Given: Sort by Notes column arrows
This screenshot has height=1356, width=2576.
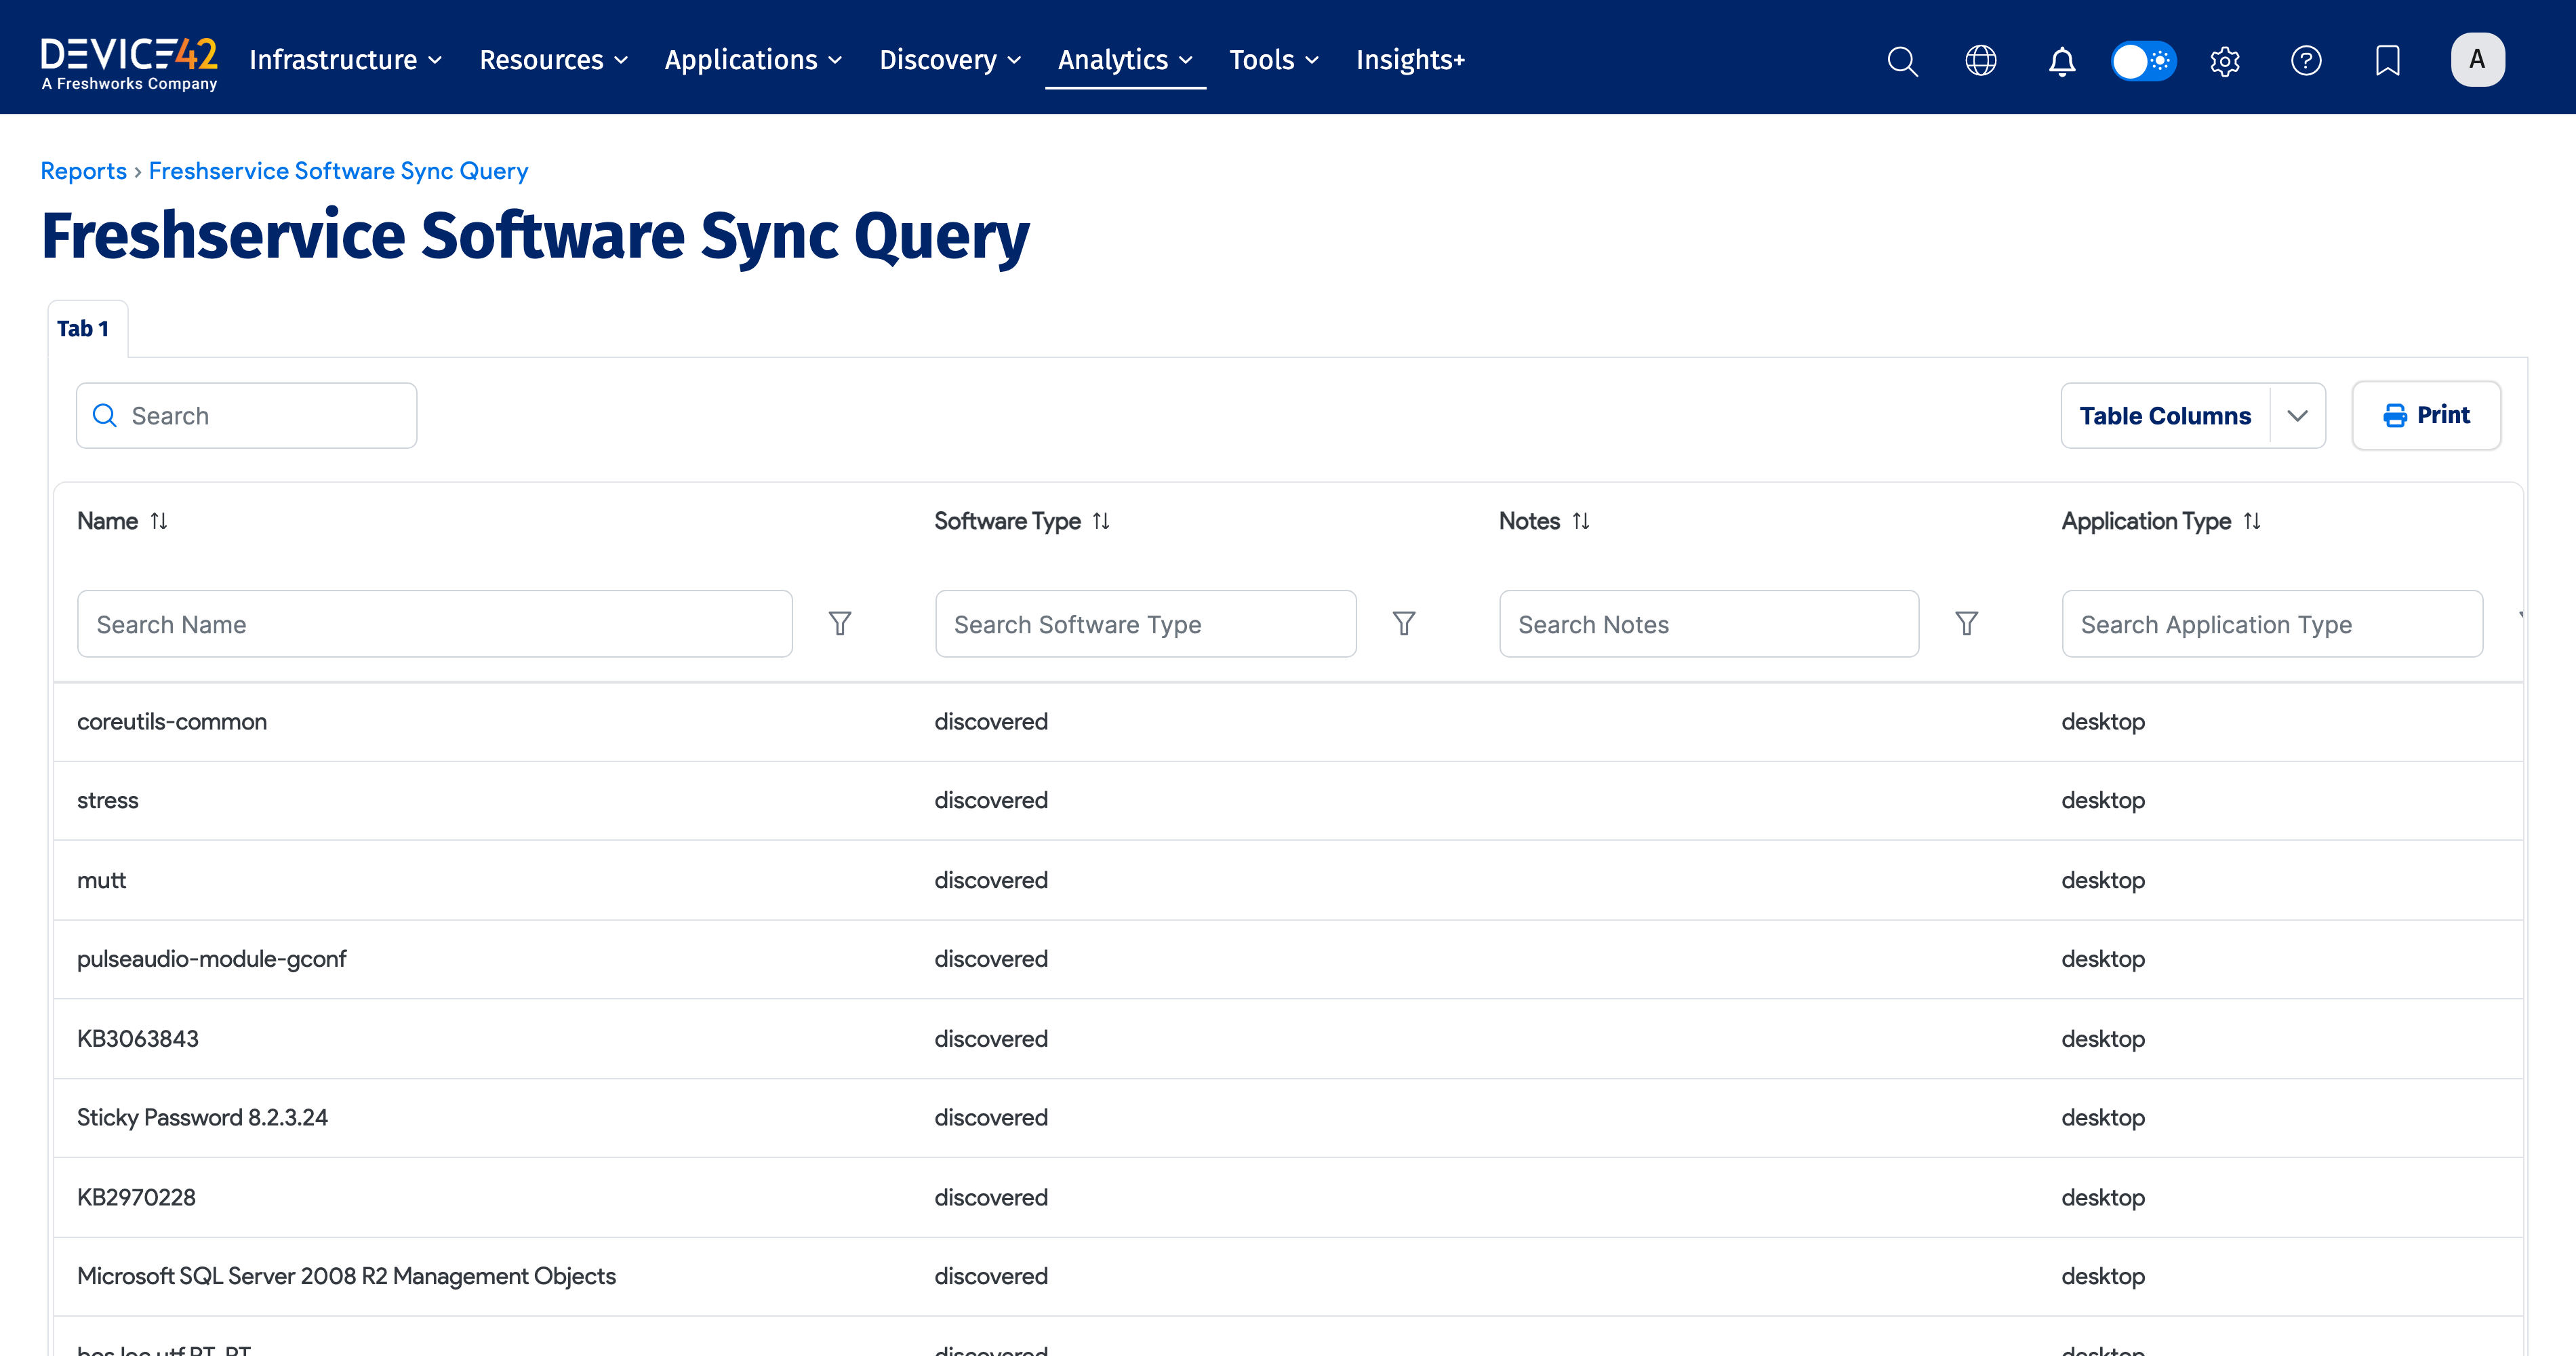Looking at the screenshot, I should 1581,521.
